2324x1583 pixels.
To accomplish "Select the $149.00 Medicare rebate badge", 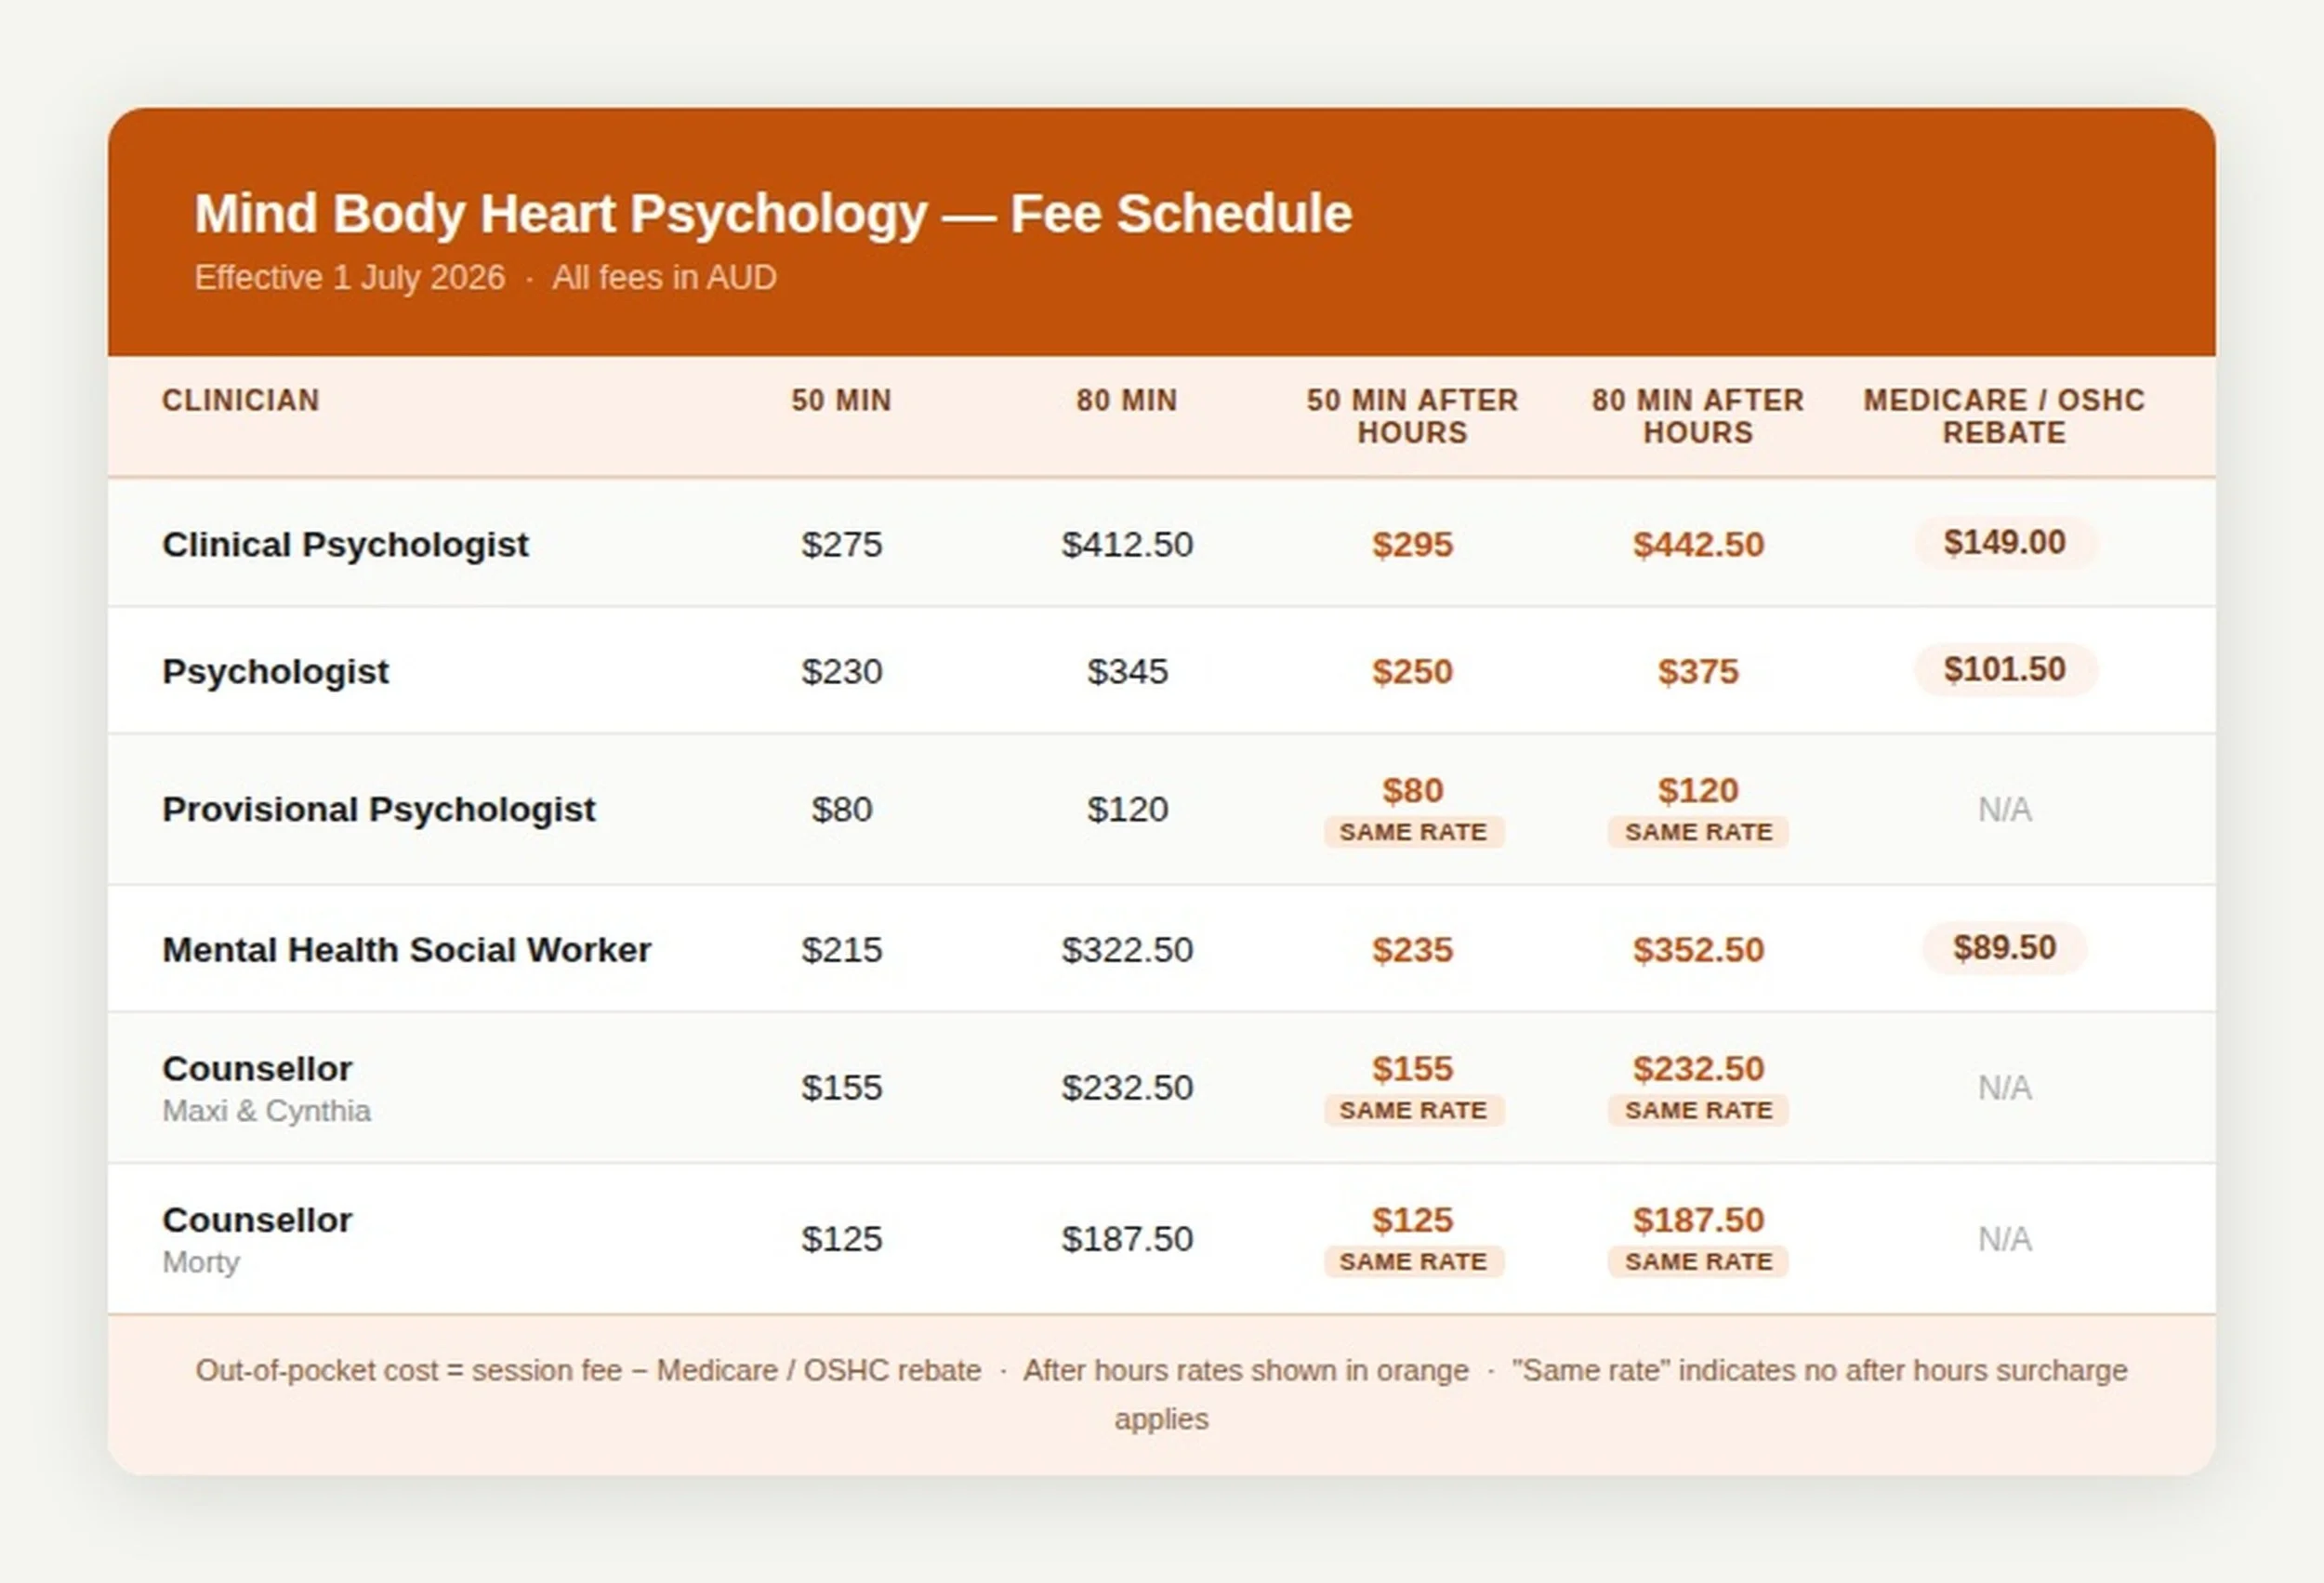I will coord(2004,542).
